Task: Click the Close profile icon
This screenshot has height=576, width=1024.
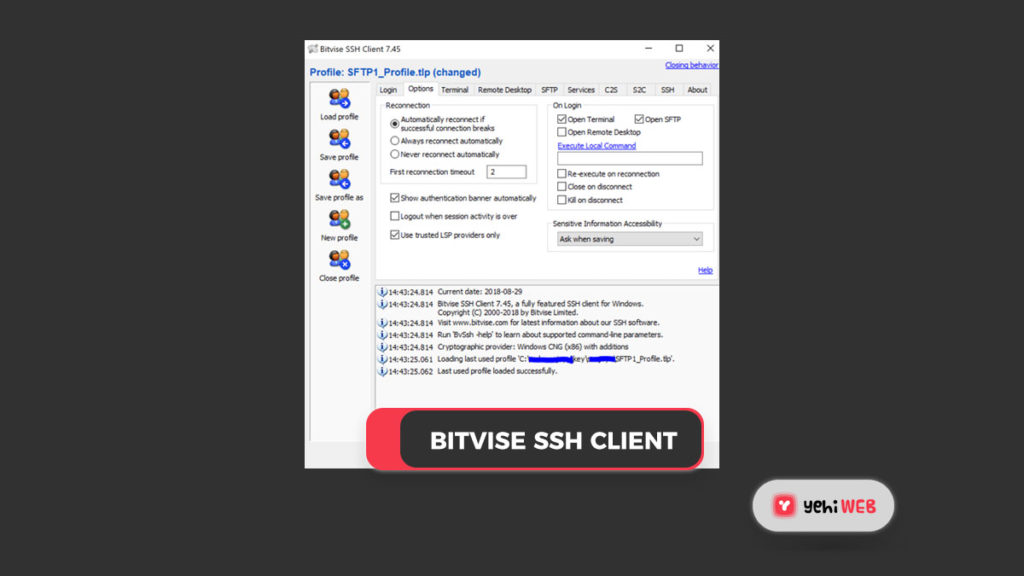Action: tap(339, 260)
